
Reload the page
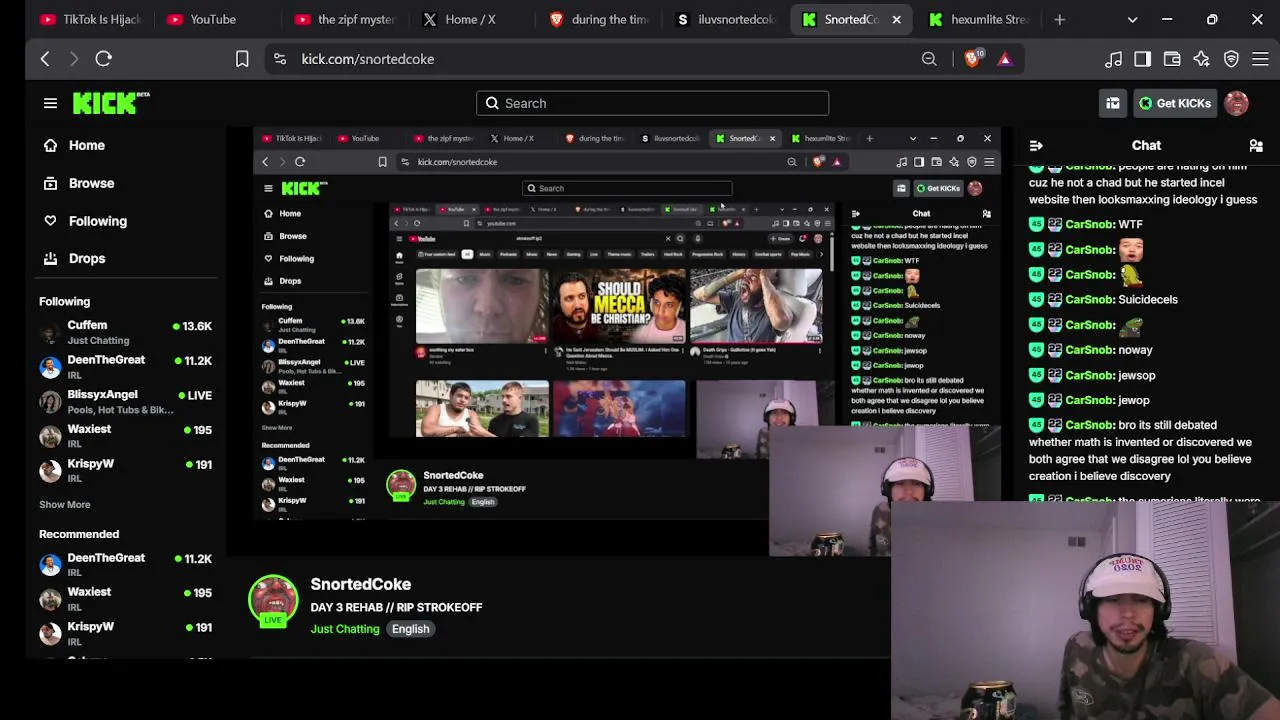click(103, 59)
